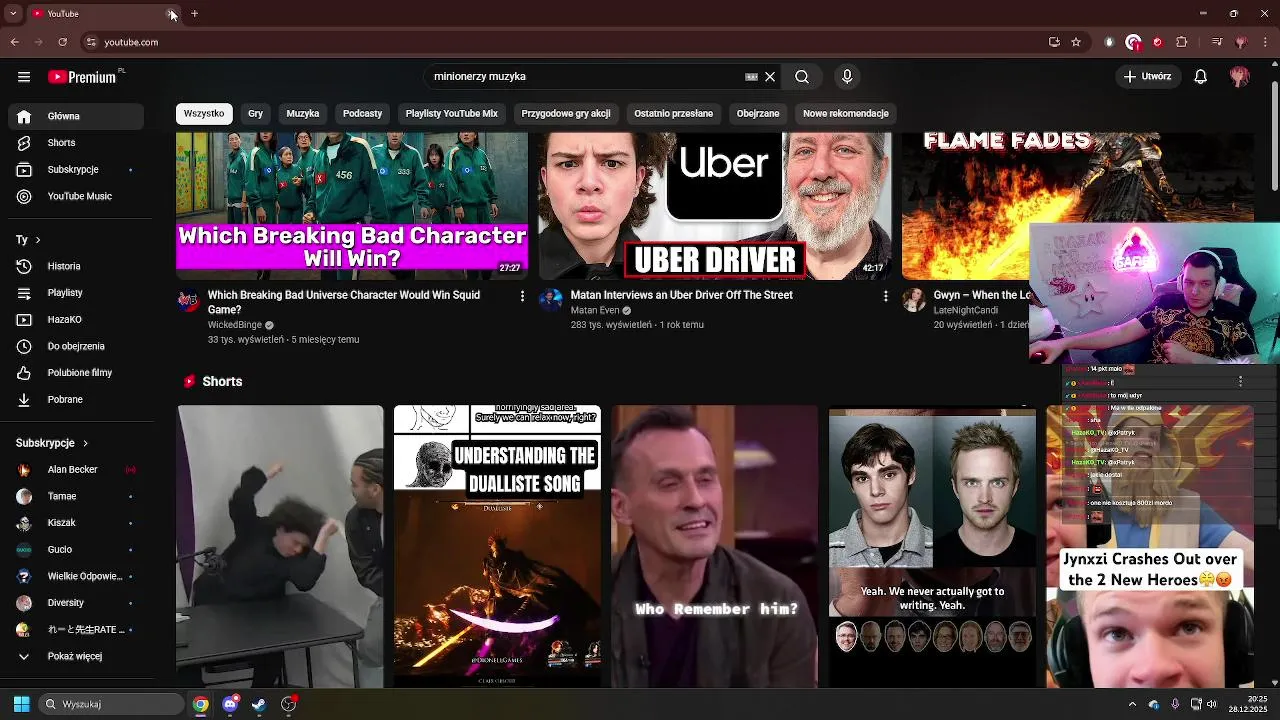Click the Utwórz create button

click(1147, 77)
